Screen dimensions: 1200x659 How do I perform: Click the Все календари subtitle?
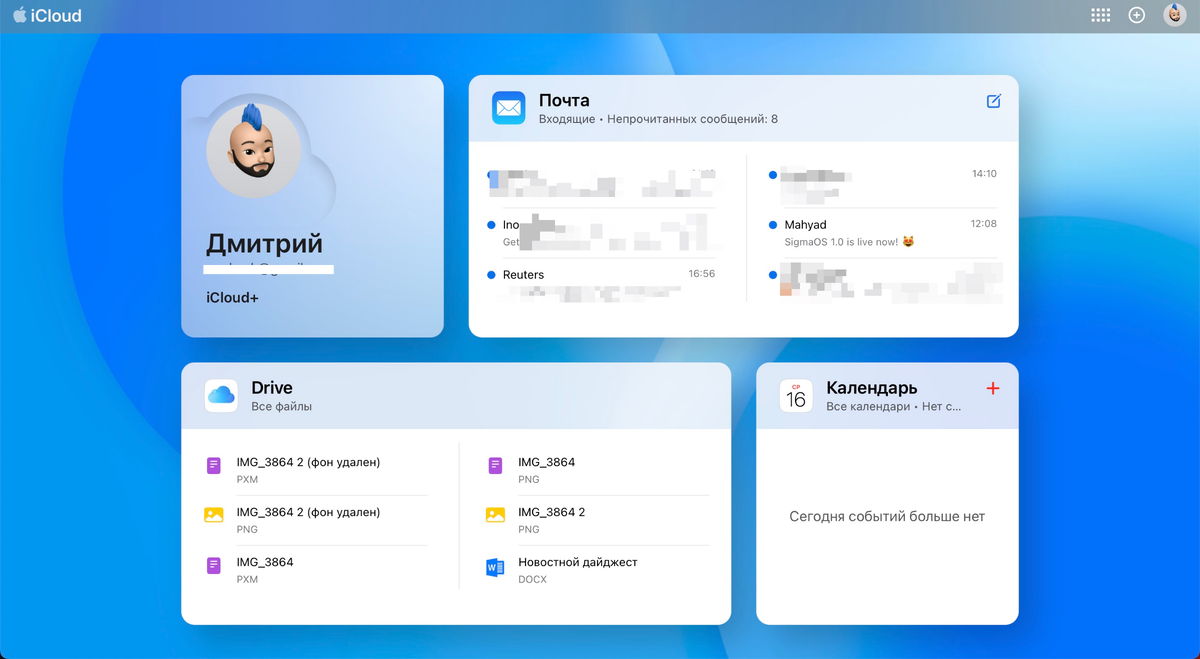pyautogui.click(x=894, y=407)
